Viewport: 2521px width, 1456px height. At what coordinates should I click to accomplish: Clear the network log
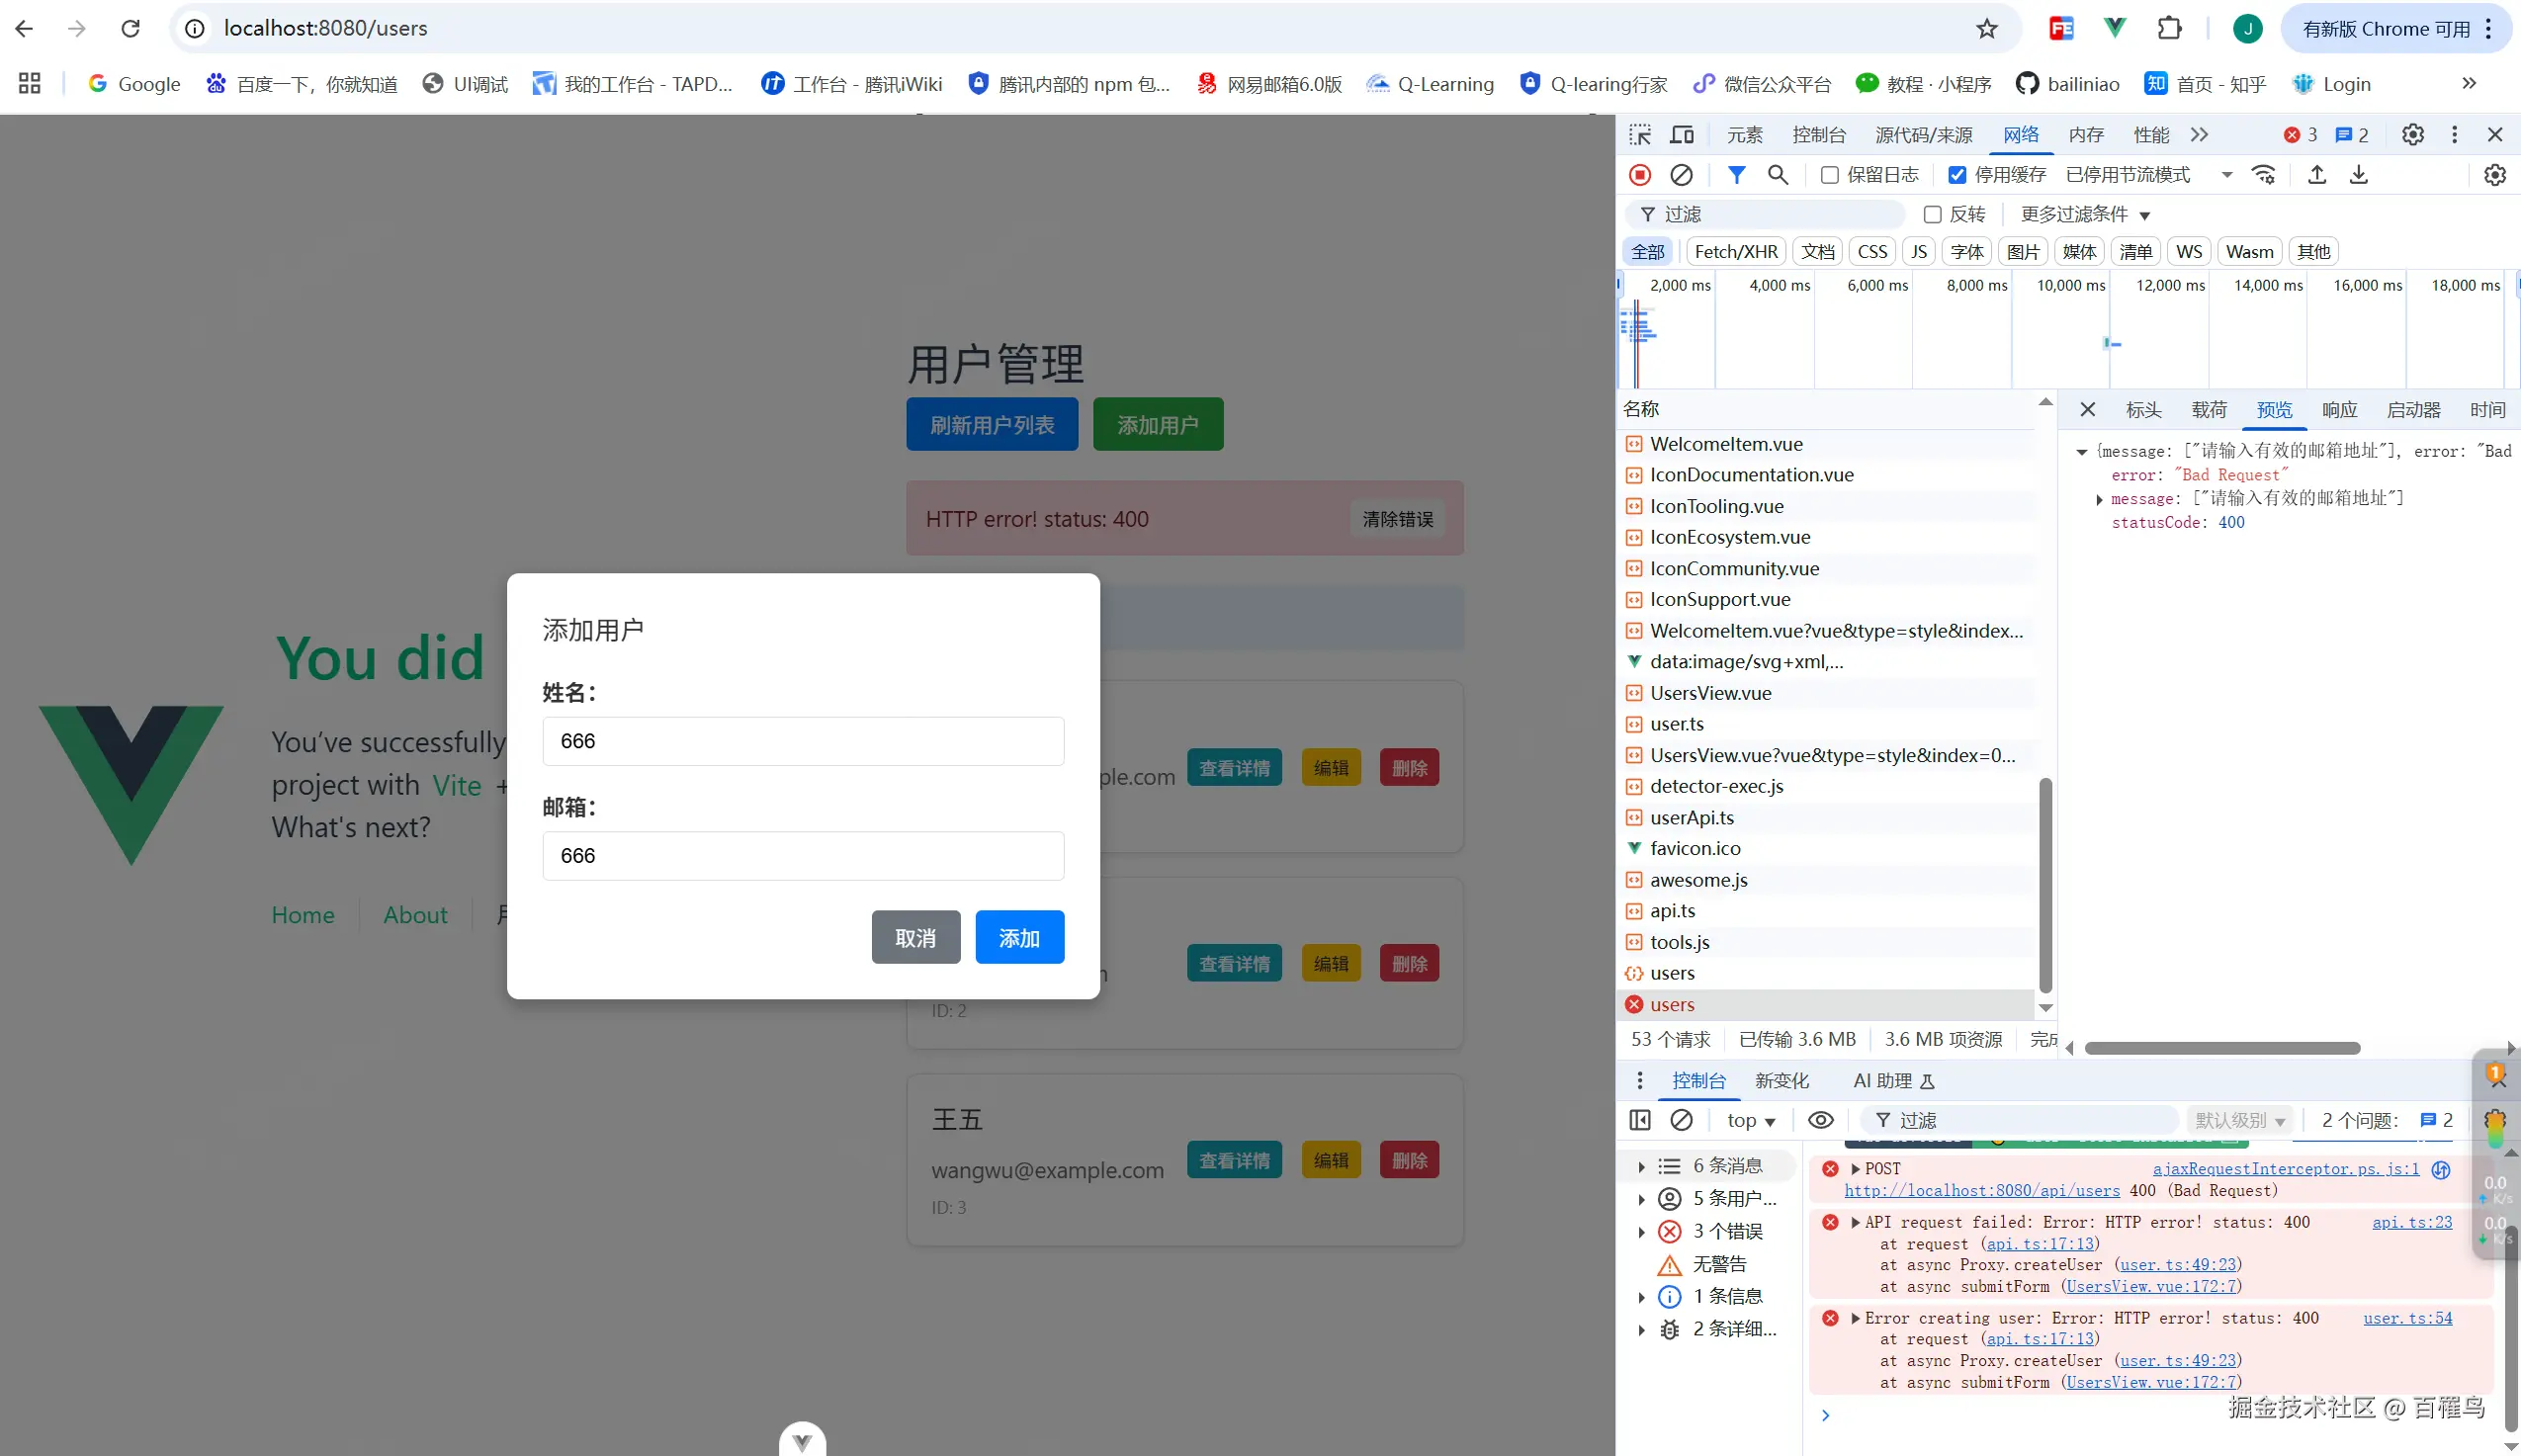coord(1682,175)
